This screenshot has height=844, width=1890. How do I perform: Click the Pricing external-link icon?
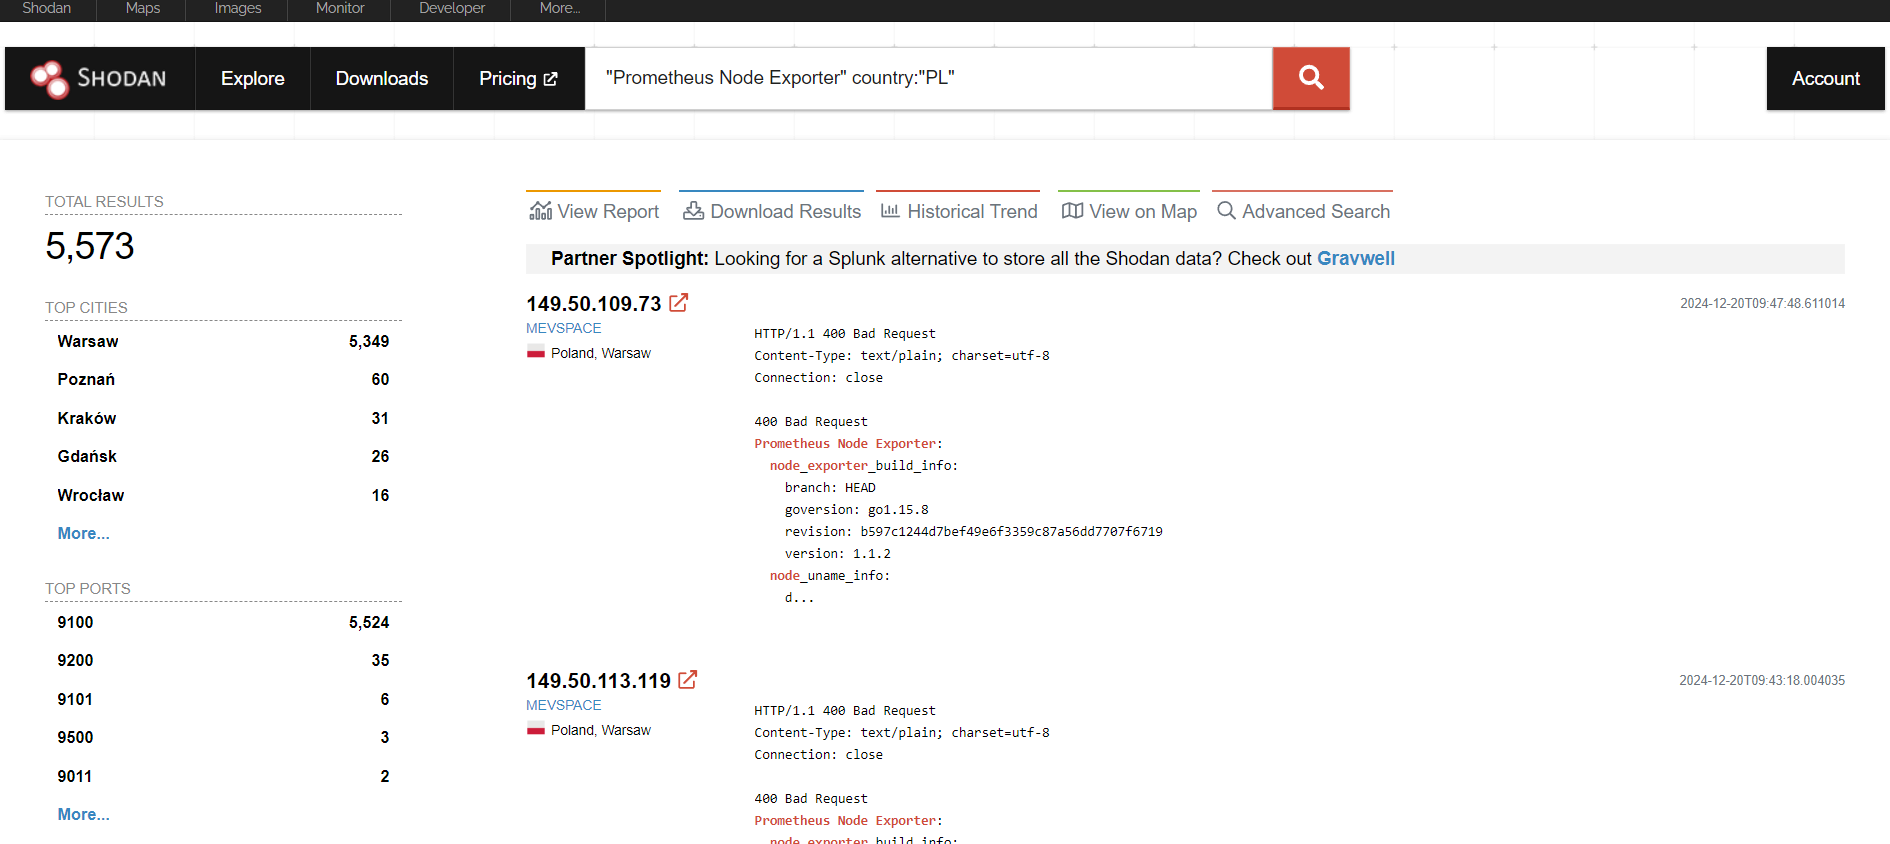[x=550, y=79]
